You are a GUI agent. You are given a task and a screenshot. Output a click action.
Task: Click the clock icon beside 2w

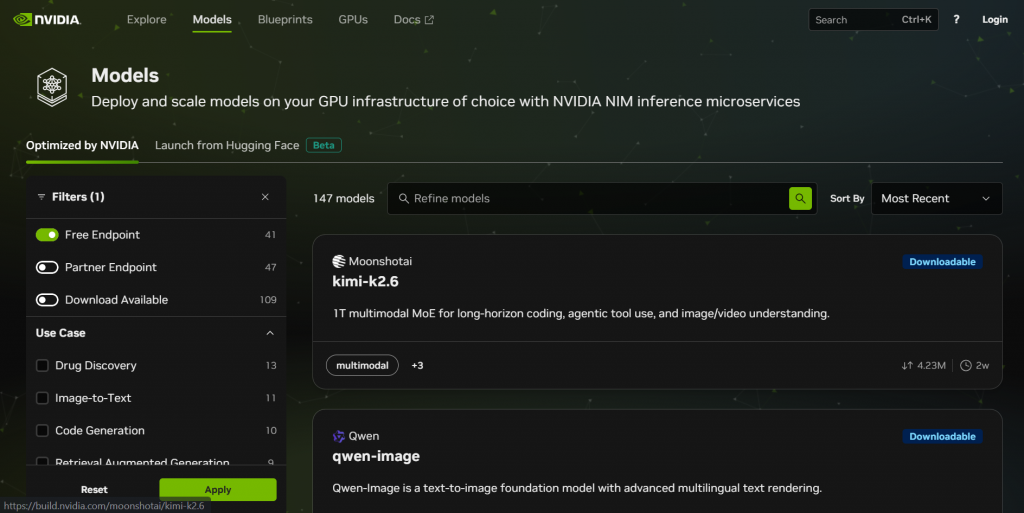pos(966,365)
